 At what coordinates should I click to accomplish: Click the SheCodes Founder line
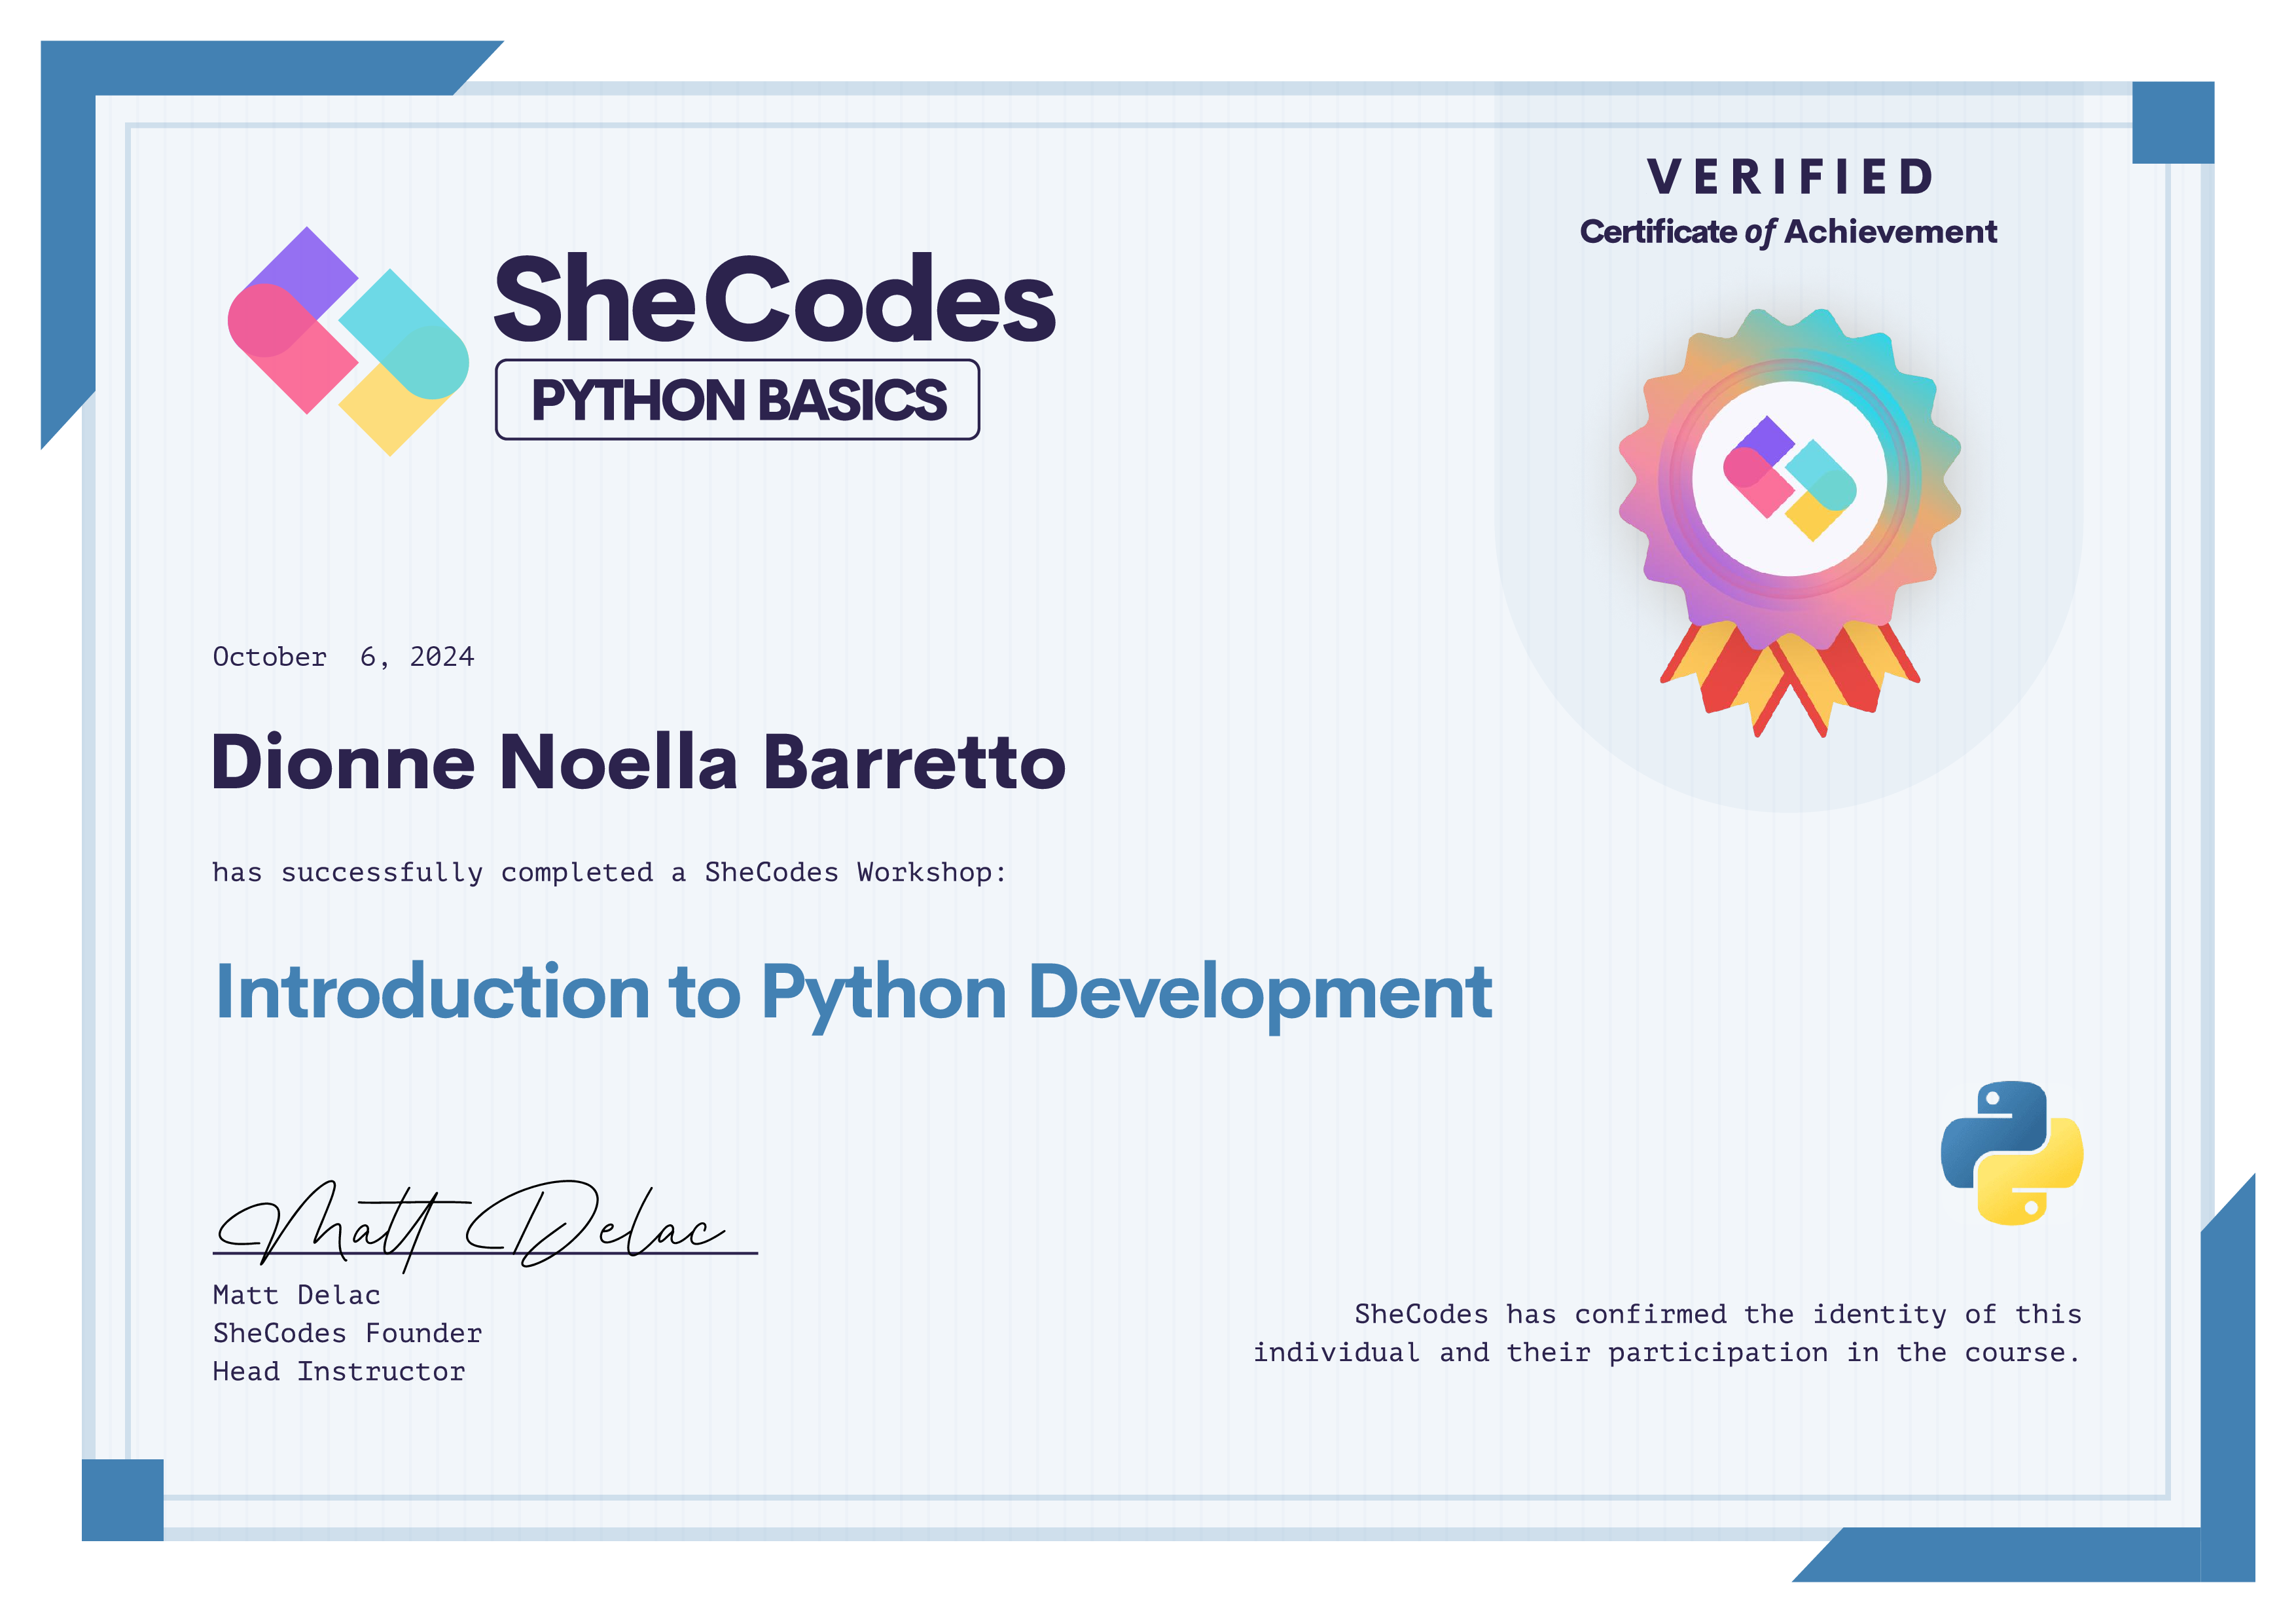[x=347, y=1333]
